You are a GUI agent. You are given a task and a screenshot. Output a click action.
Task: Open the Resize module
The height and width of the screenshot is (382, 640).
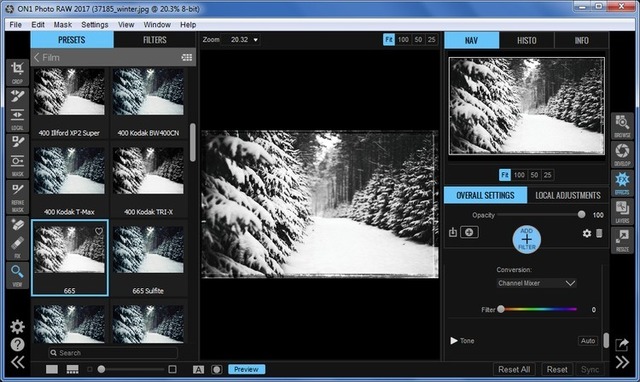[x=622, y=240]
